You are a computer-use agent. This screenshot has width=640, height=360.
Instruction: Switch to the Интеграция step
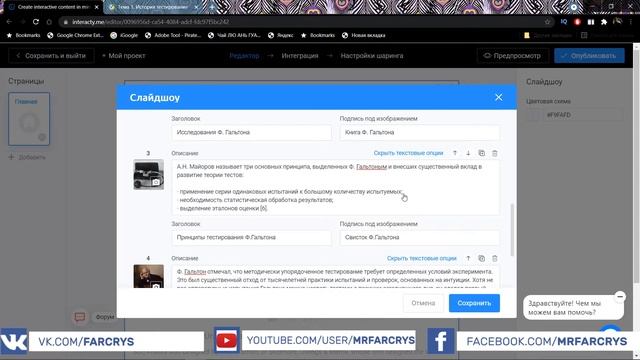coord(300,56)
